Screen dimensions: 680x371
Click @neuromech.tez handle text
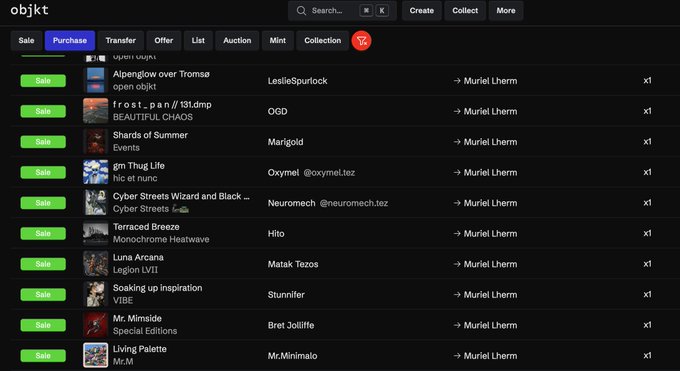pyautogui.click(x=353, y=203)
